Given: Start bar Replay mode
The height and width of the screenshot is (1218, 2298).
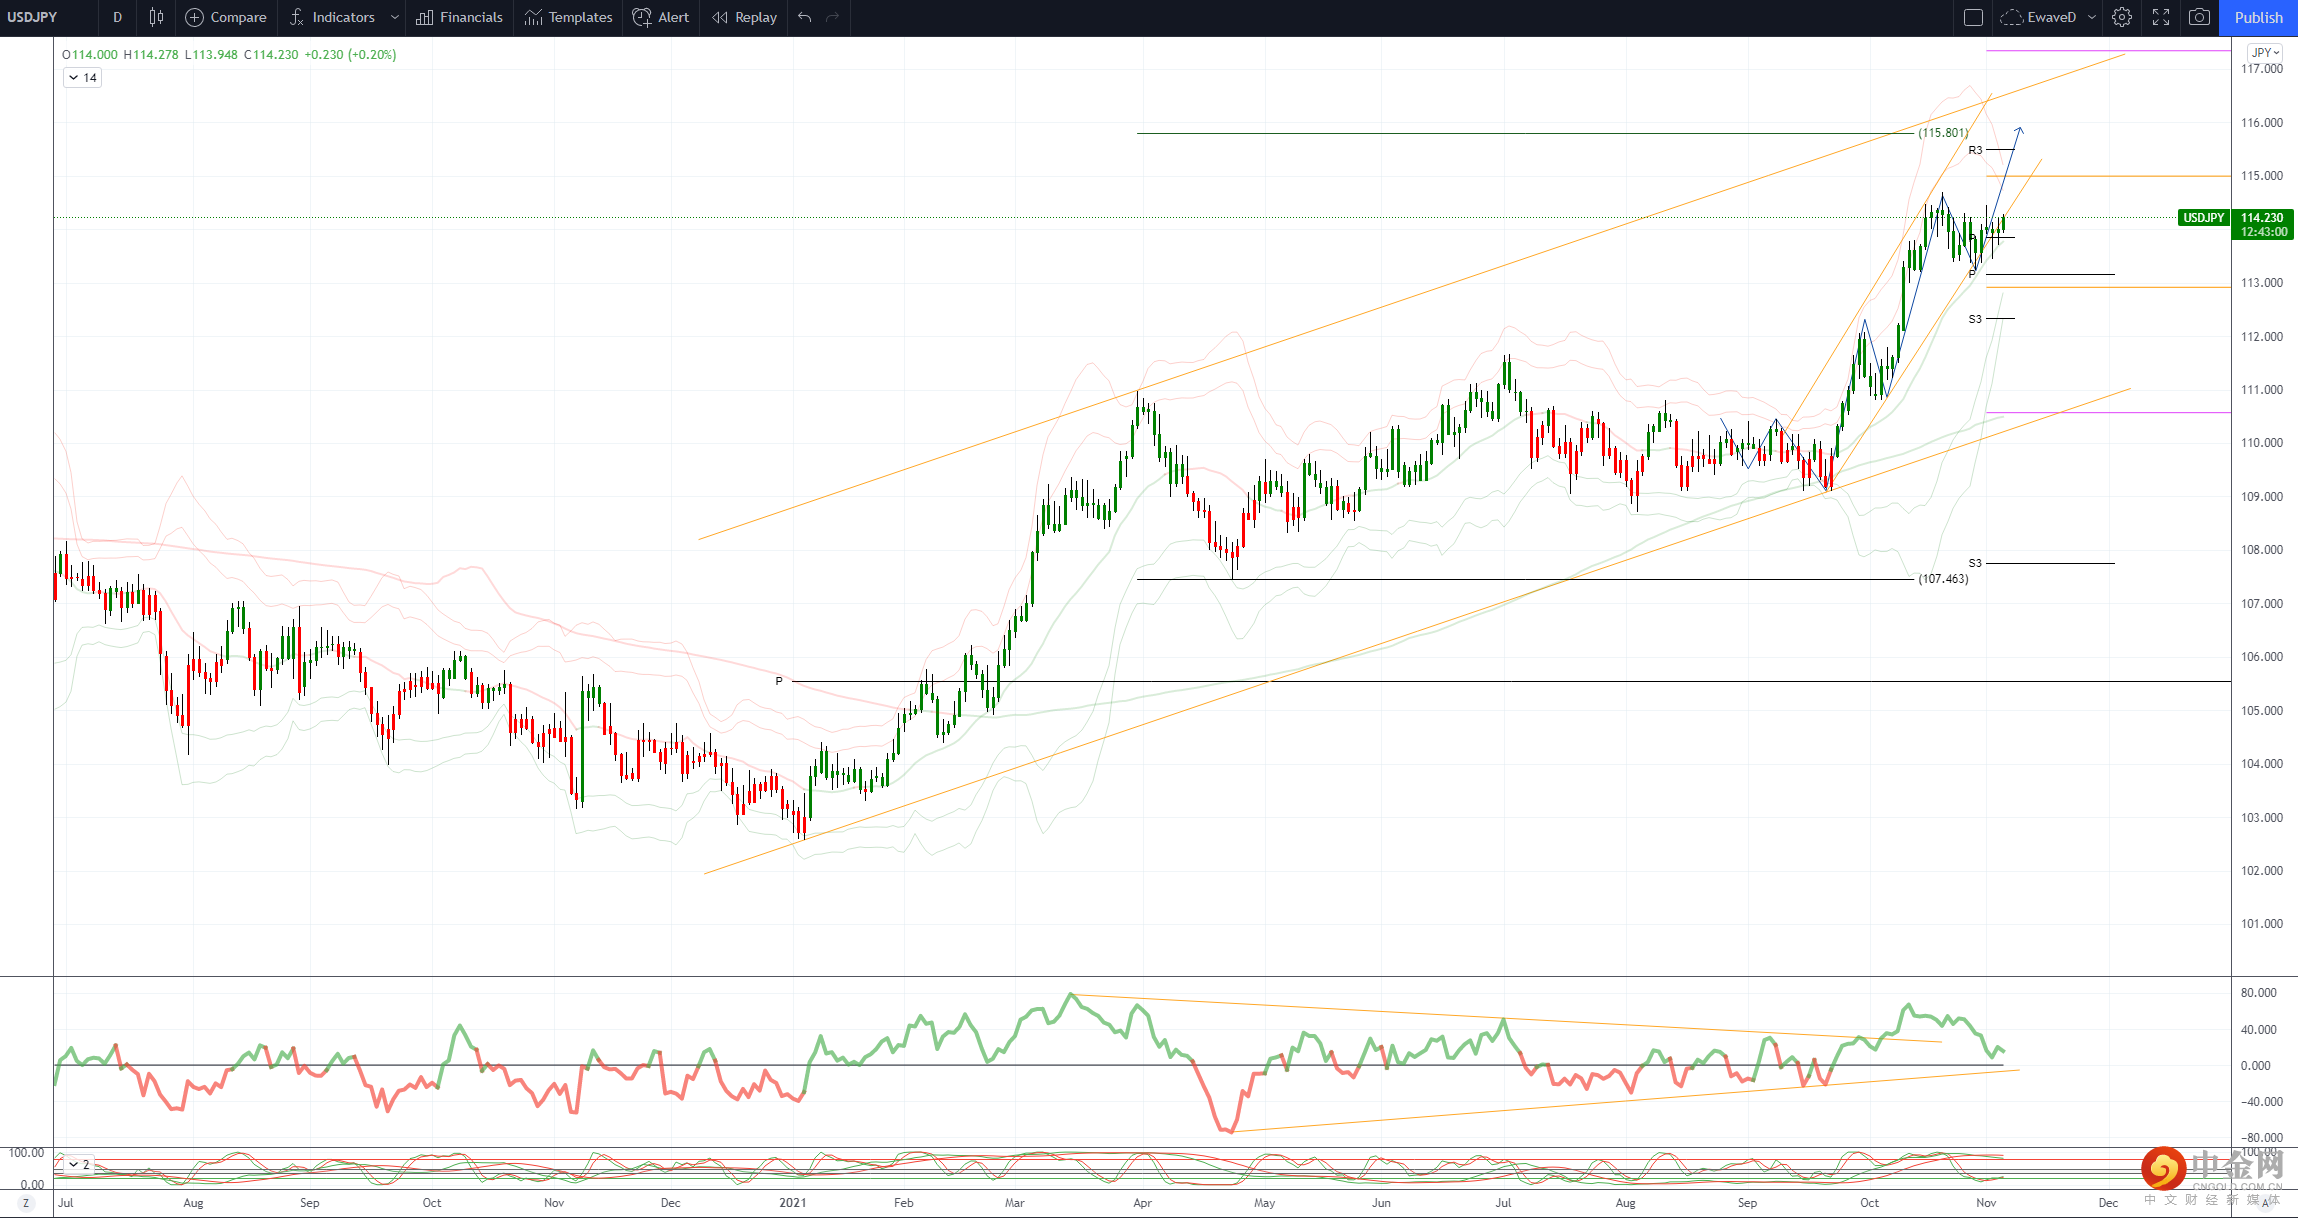Looking at the screenshot, I should coord(745,17).
